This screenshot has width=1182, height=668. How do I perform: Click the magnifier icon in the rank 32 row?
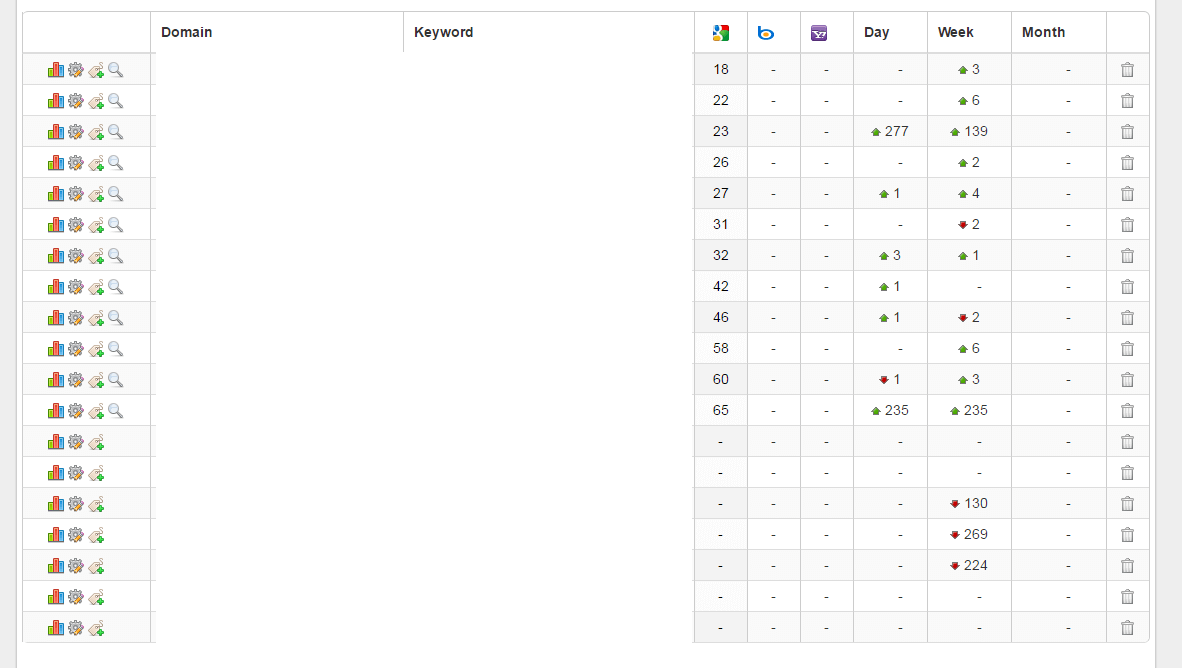click(x=116, y=256)
